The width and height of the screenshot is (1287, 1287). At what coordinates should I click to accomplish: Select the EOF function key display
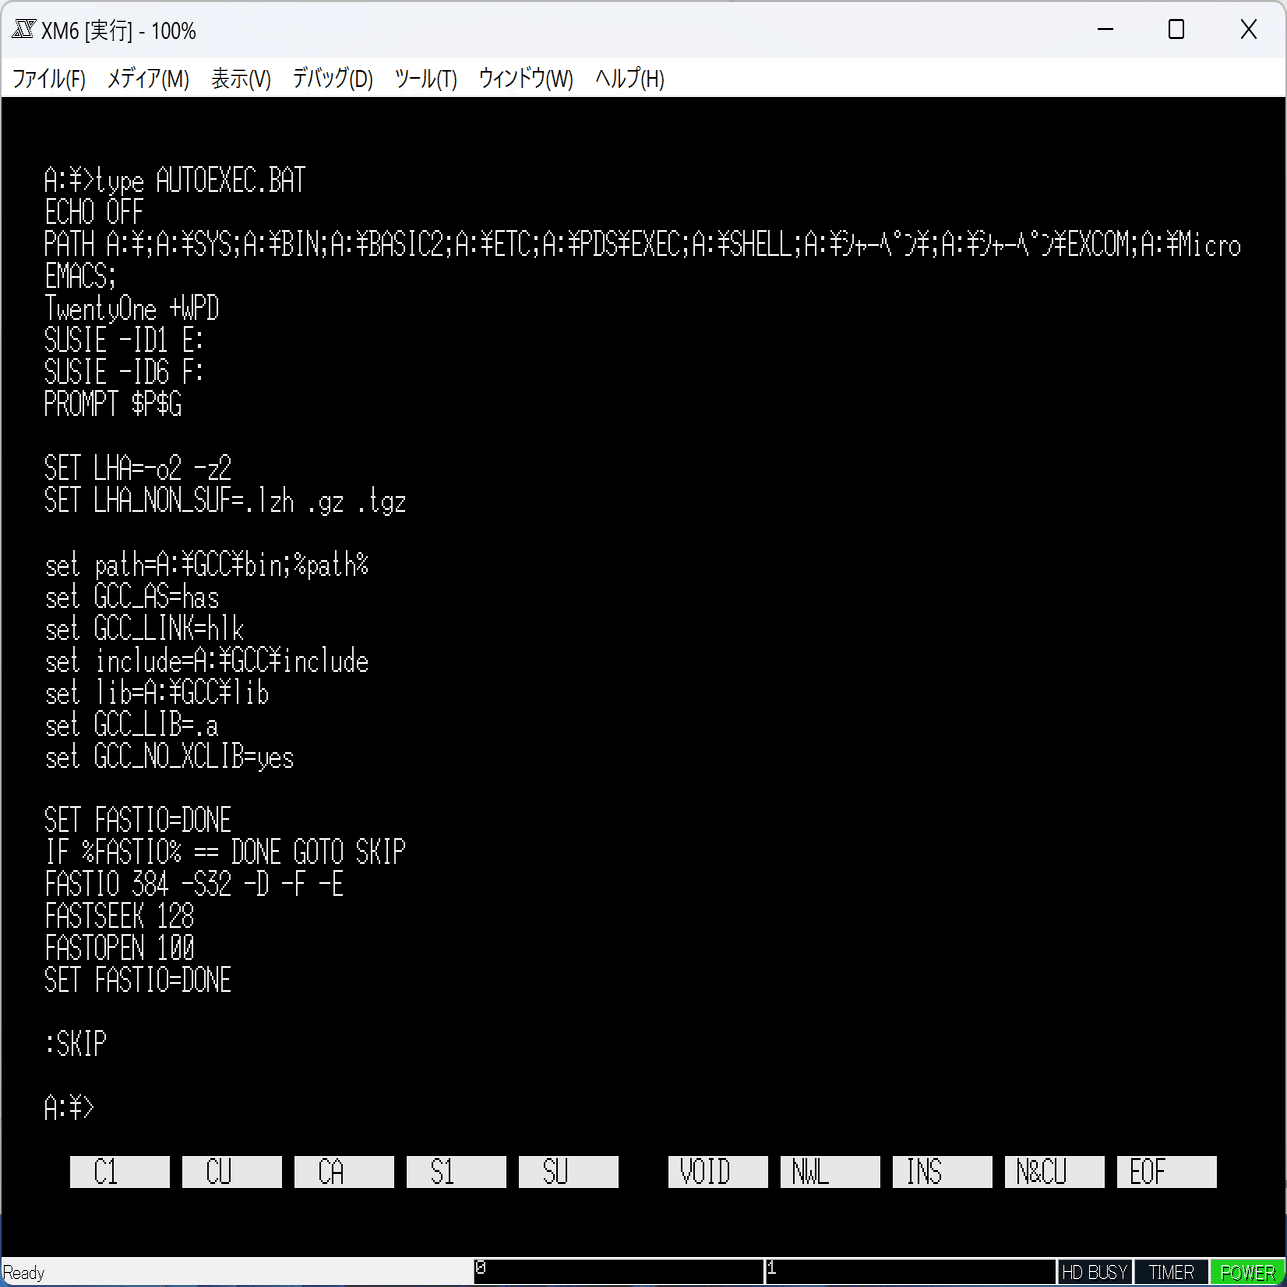tap(1166, 1171)
